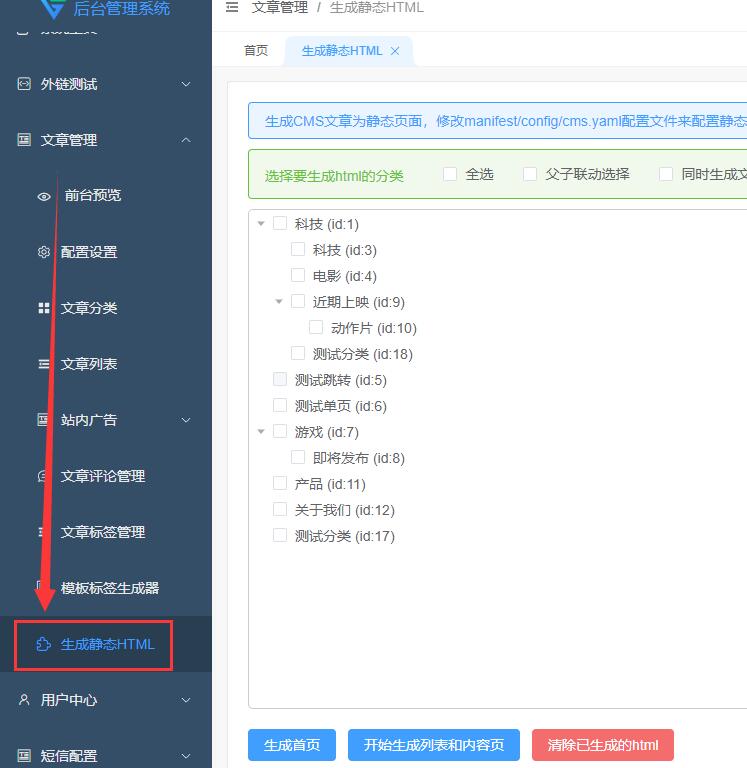Click the link icon beside 外链测试
Screen dimensions: 747x768
pos(24,84)
